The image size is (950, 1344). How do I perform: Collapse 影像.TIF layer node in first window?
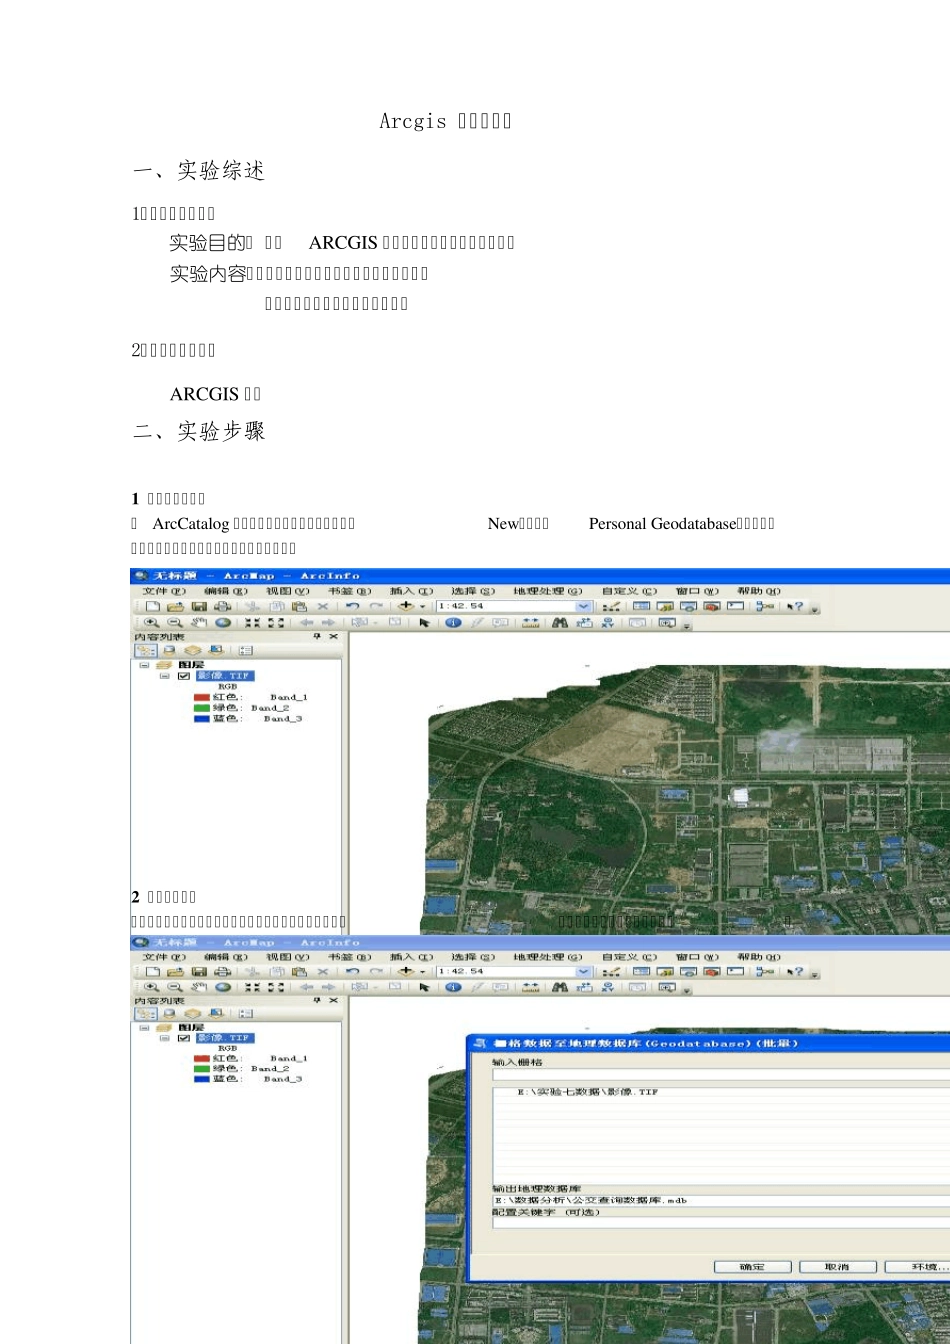[x=165, y=676]
